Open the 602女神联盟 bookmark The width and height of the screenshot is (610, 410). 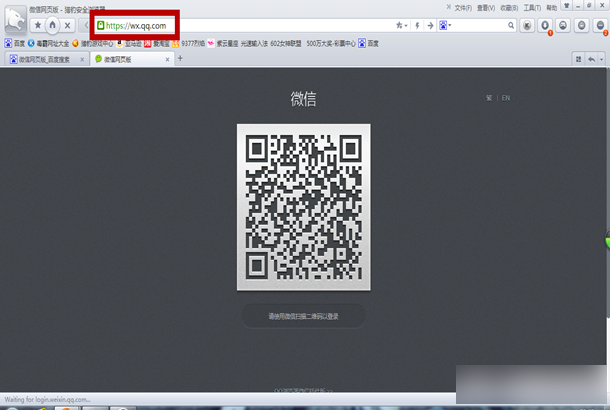pos(286,44)
